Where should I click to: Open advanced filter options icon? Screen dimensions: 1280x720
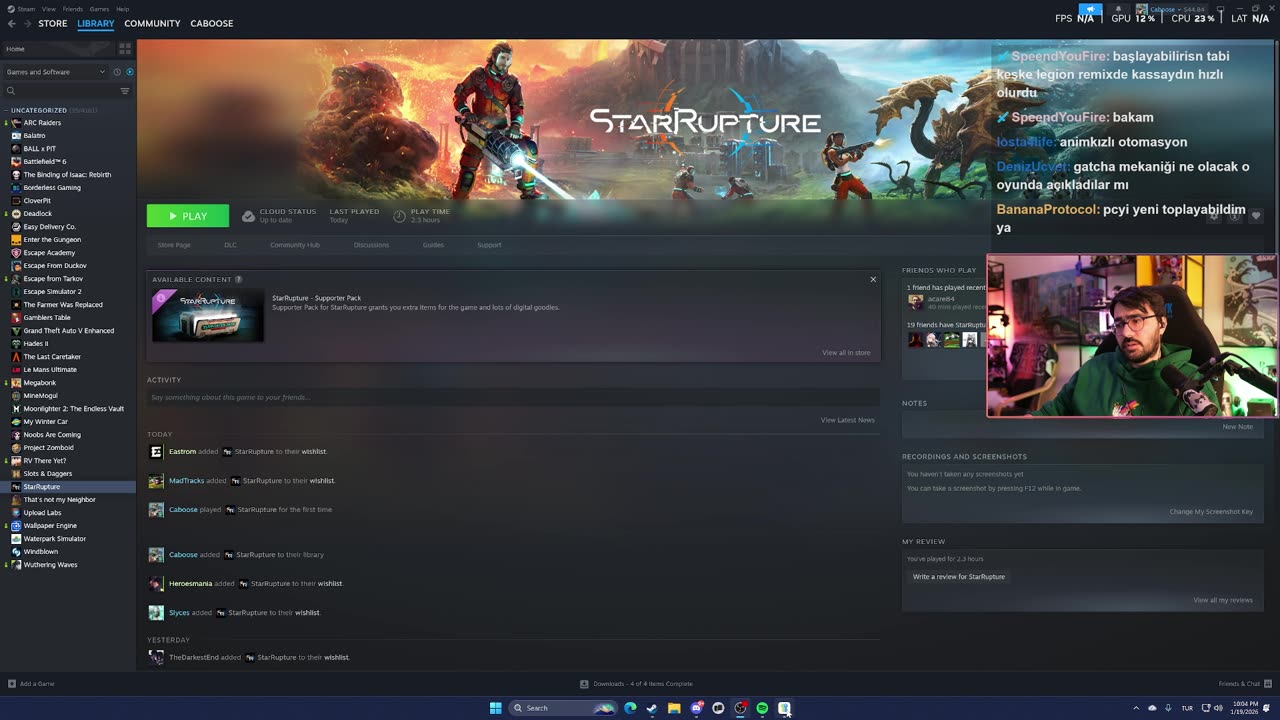(x=125, y=91)
